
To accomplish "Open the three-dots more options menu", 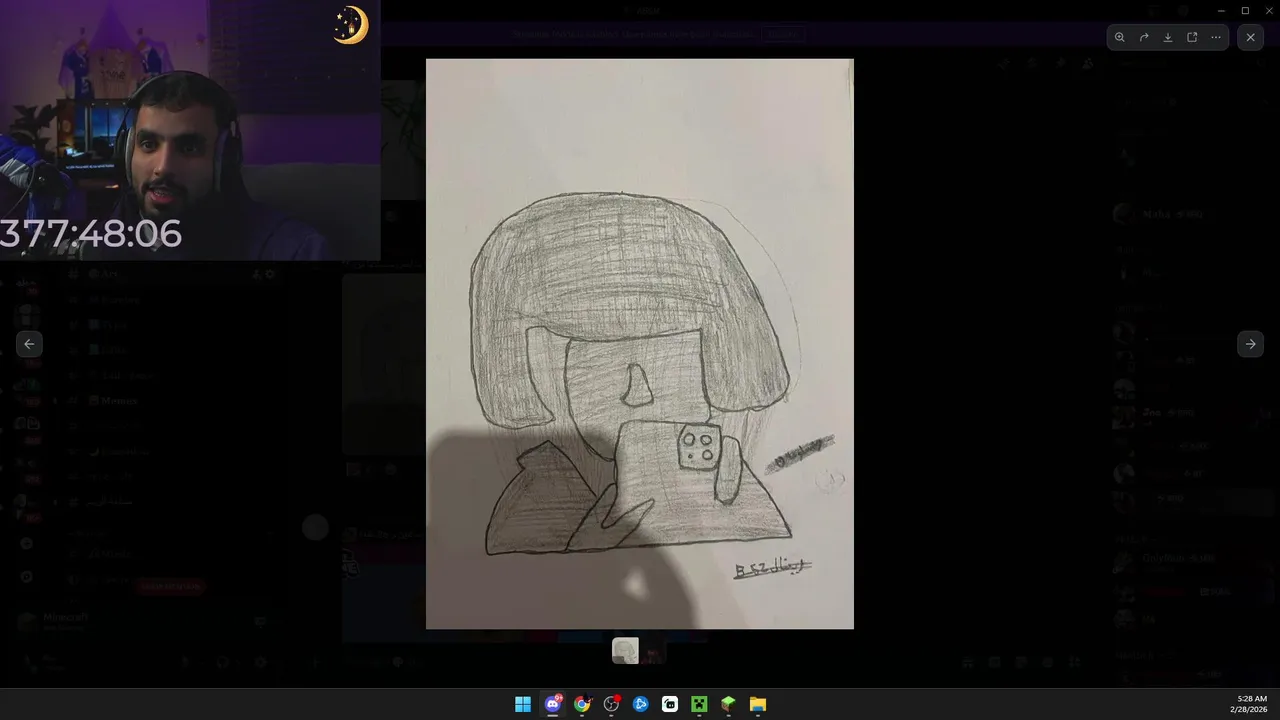I will [x=1216, y=37].
